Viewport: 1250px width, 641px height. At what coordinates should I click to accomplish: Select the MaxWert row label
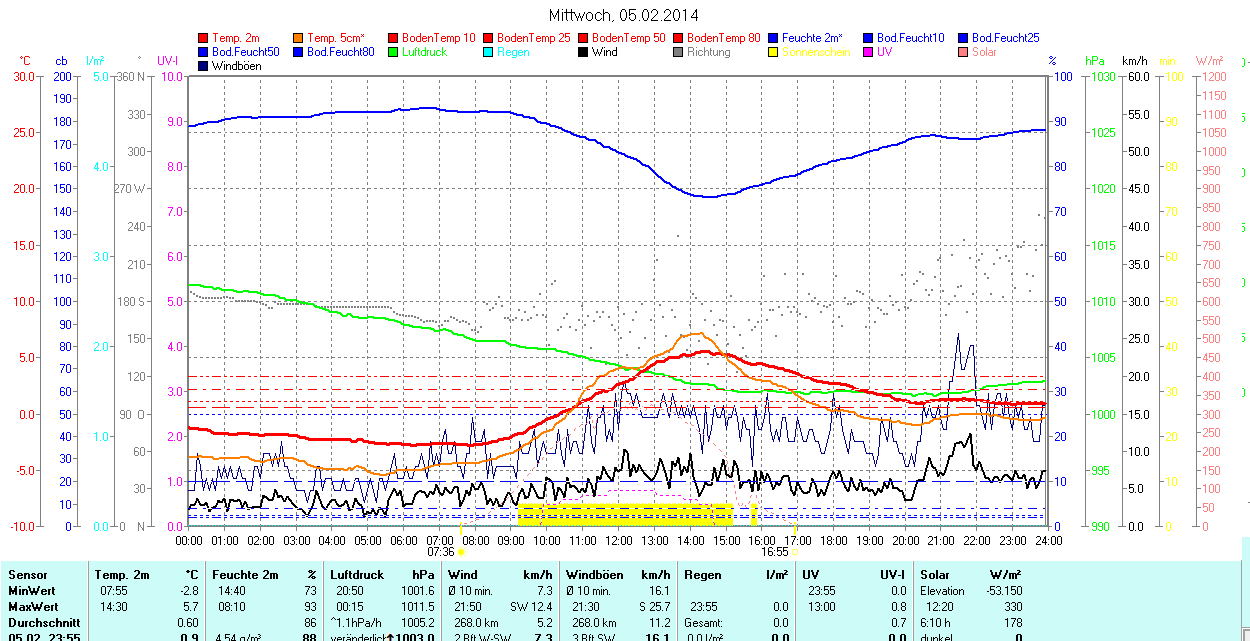(32, 607)
